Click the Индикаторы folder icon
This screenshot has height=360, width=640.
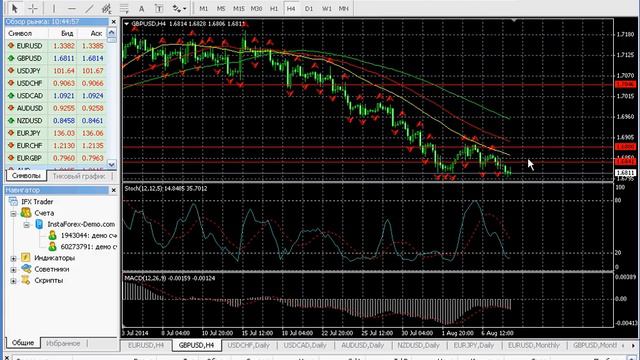pos(26,258)
